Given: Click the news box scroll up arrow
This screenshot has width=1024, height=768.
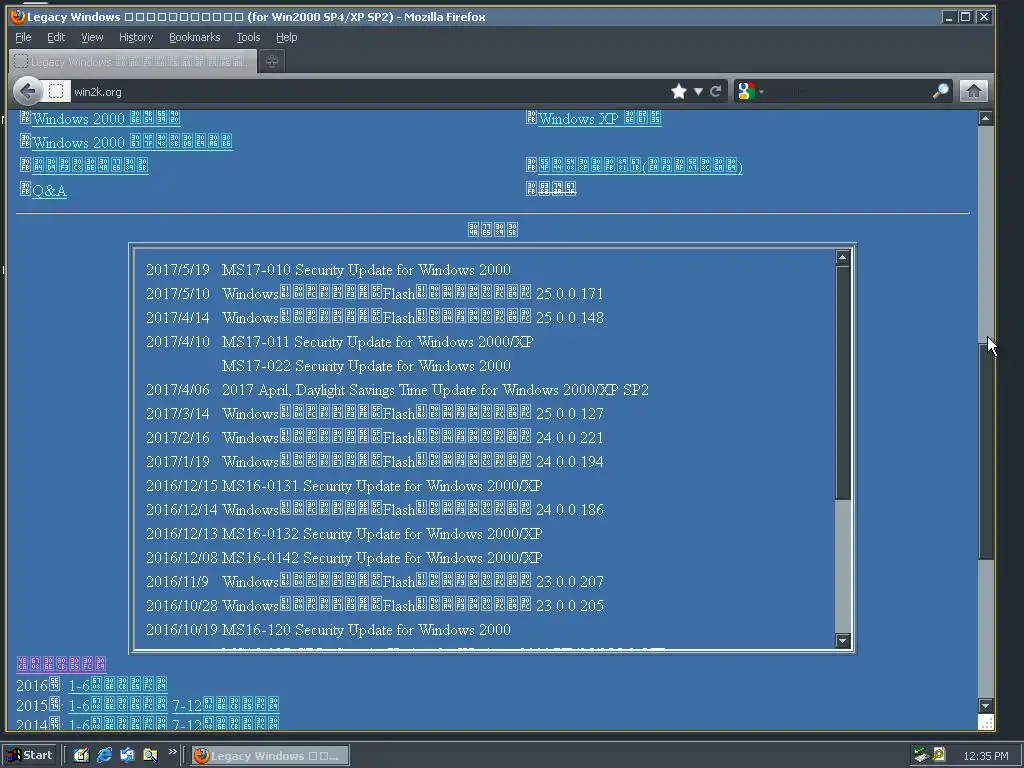Looking at the screenshot, I should 842,257.
